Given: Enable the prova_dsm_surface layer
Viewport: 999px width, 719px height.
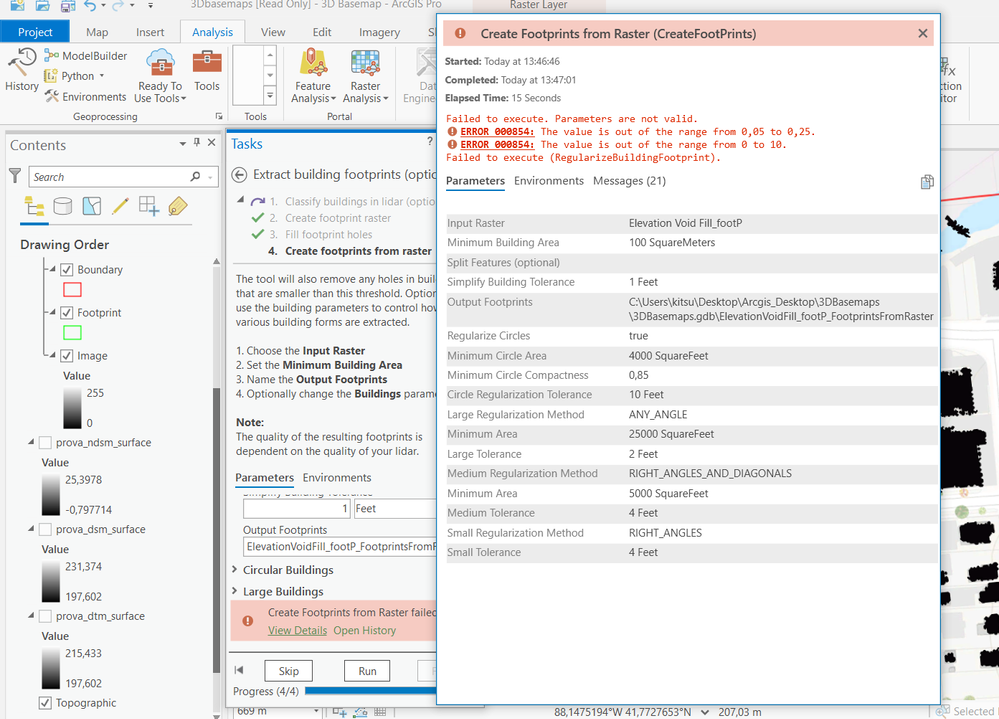Looking at the screenshot, I should (45, 529).
